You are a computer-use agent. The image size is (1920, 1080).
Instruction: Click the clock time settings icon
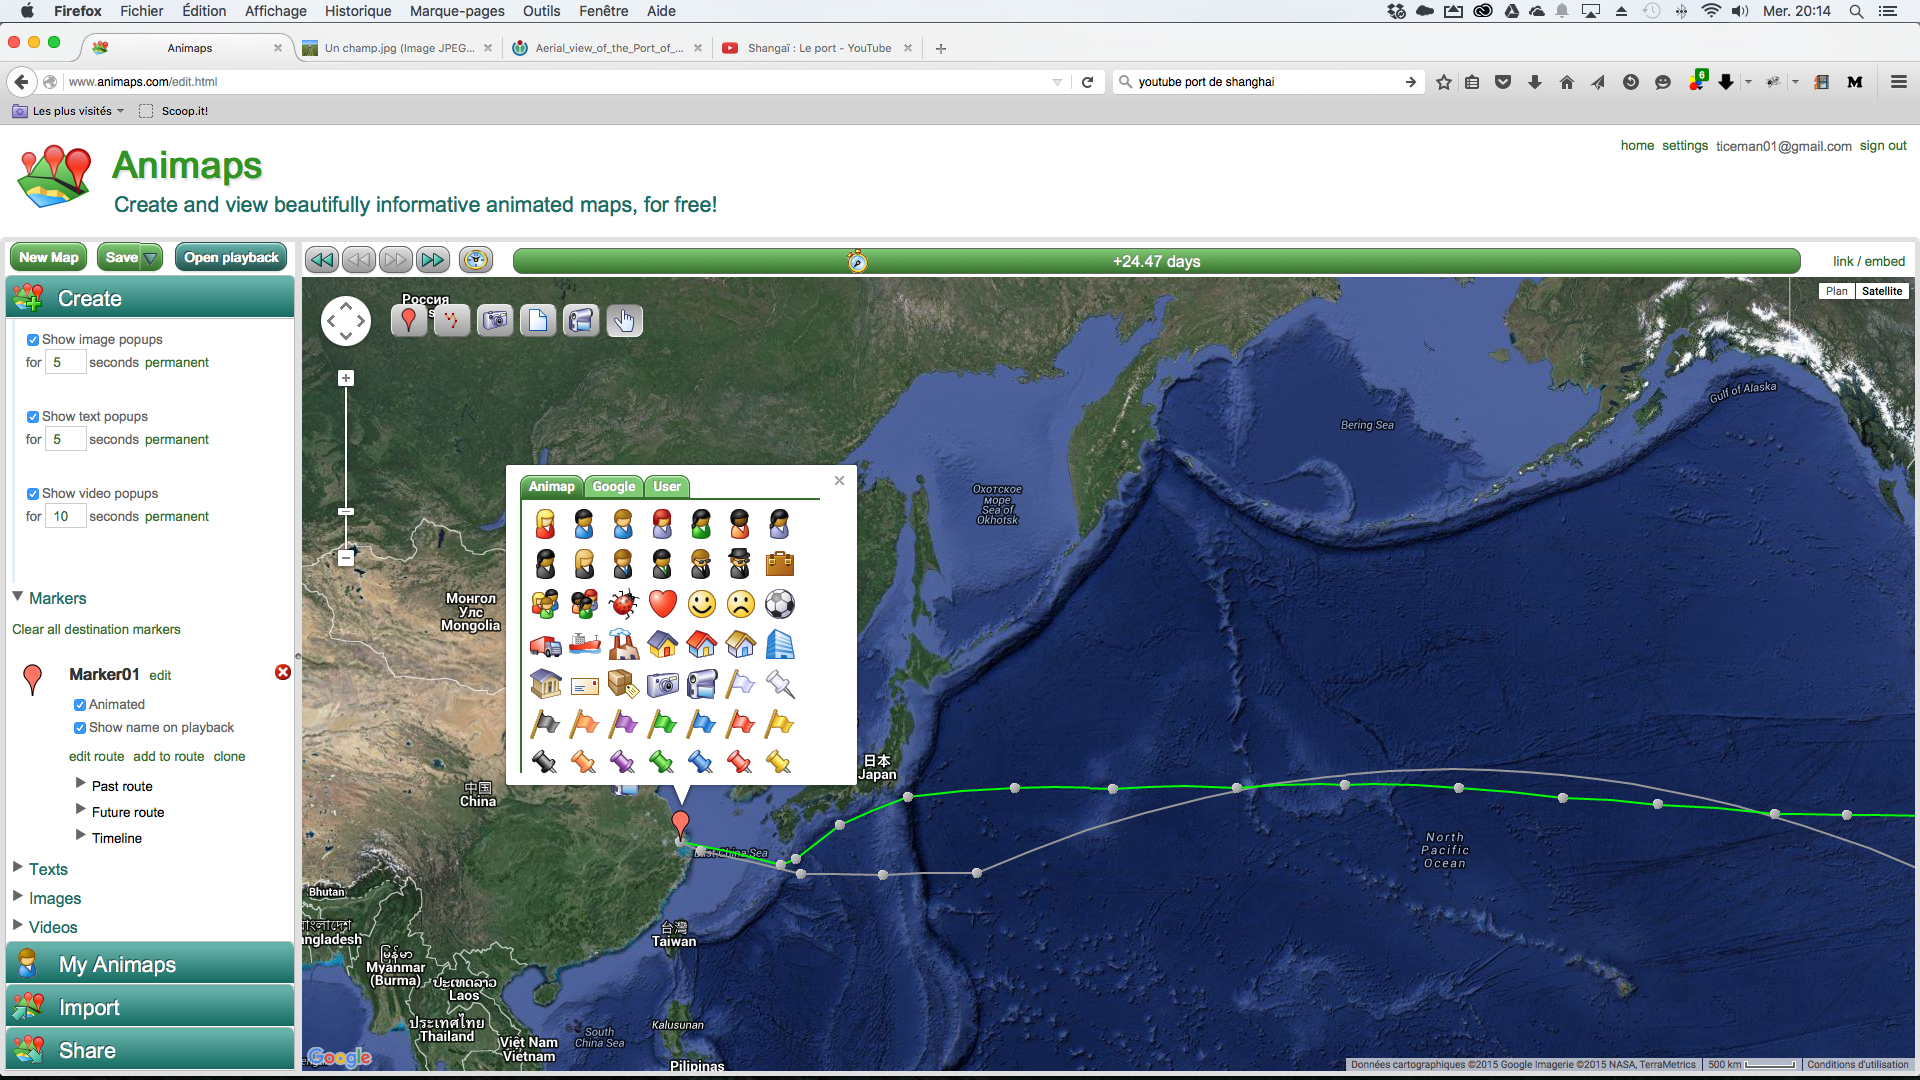[x=476, y=260]
